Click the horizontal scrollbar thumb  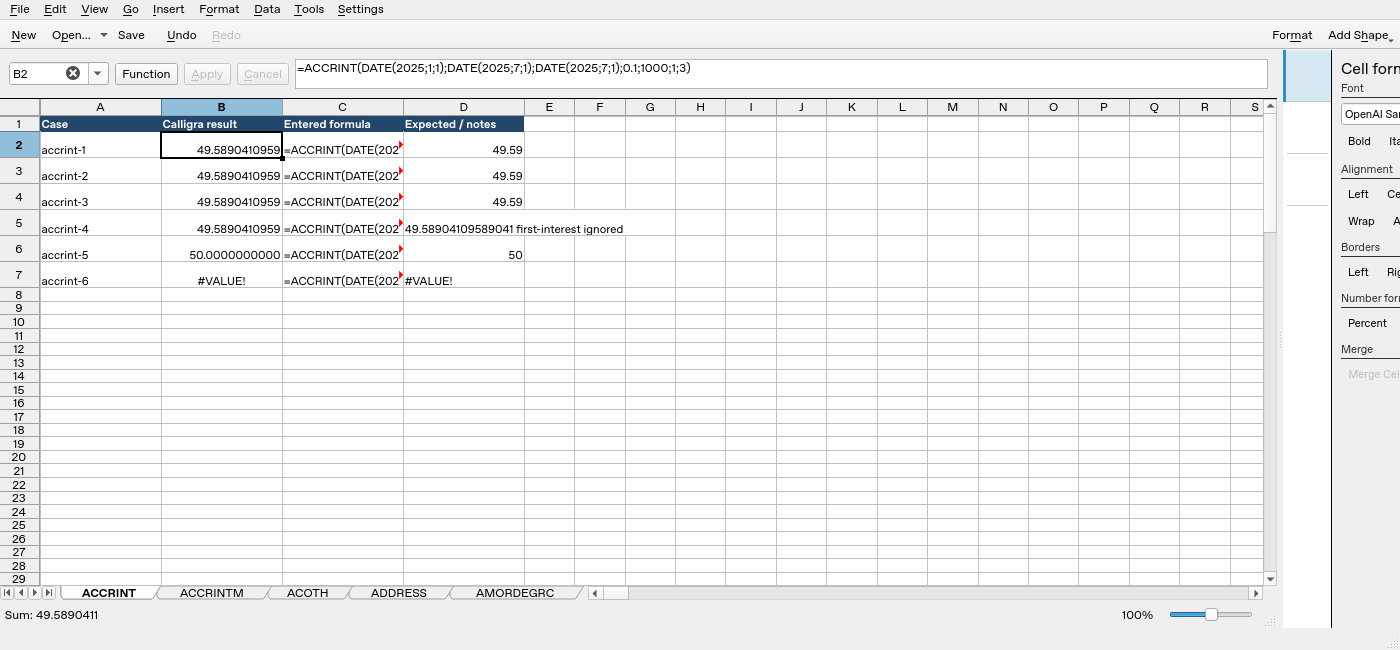coord(616,593)
